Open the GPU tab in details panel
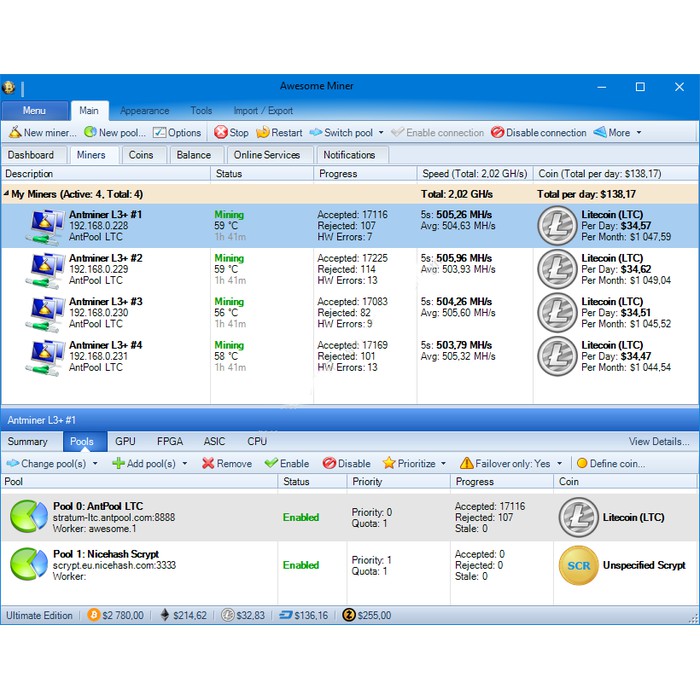Screen dimensions: 700x700 click(125, 441)
